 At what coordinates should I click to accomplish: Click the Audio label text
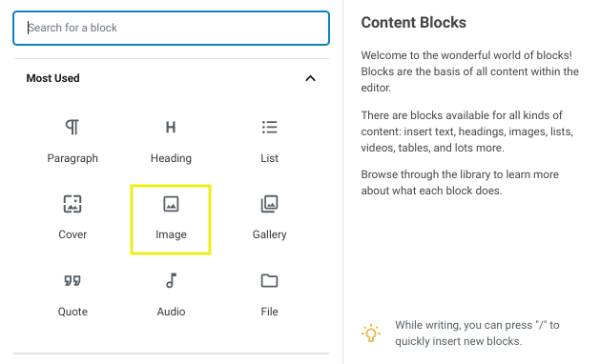pos(171,312)
